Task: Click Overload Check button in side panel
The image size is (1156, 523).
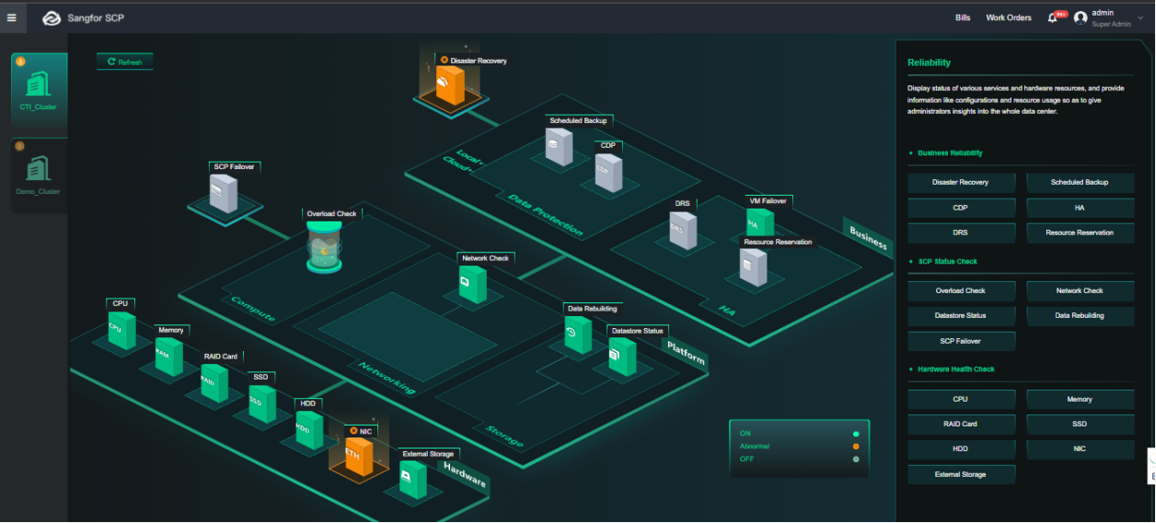Action: 961,291
